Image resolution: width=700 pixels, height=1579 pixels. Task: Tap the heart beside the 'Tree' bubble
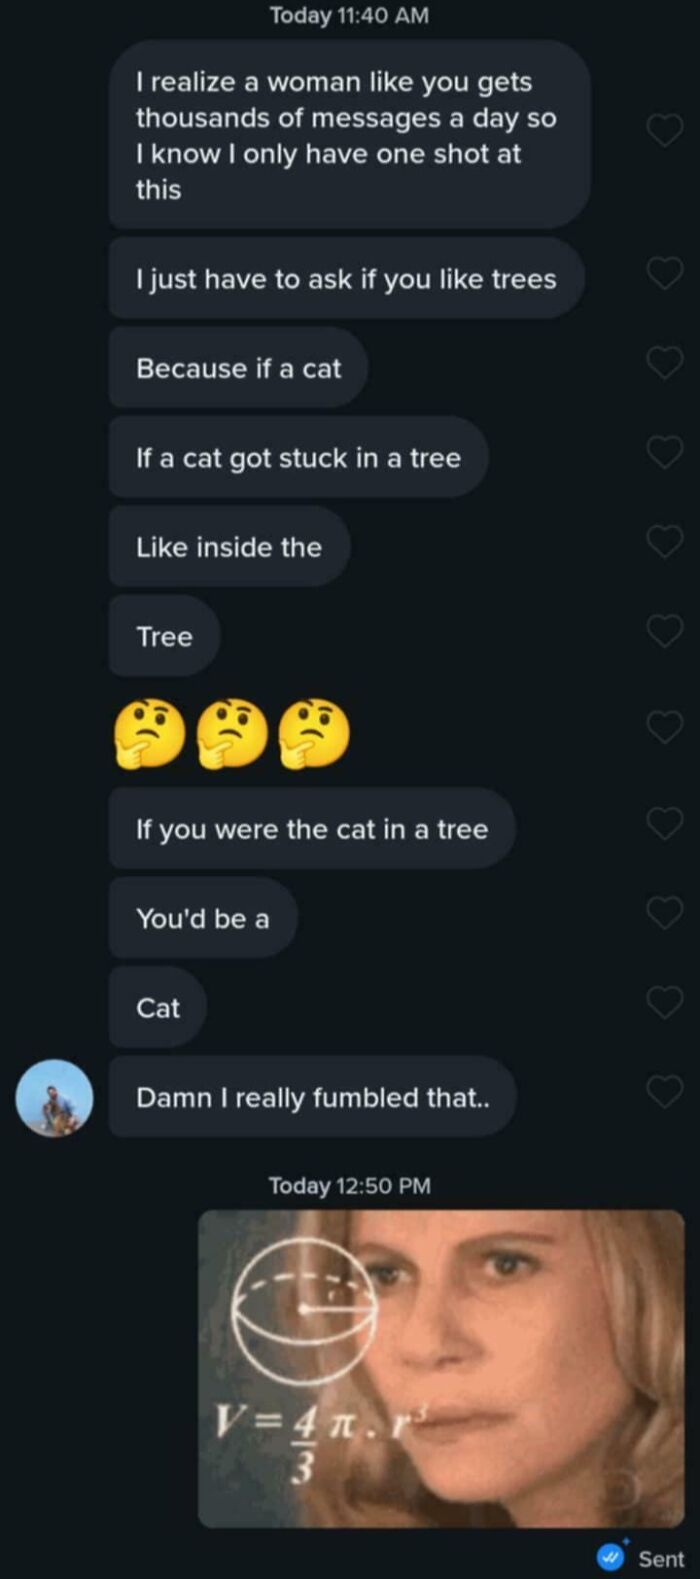pos(665,630)
